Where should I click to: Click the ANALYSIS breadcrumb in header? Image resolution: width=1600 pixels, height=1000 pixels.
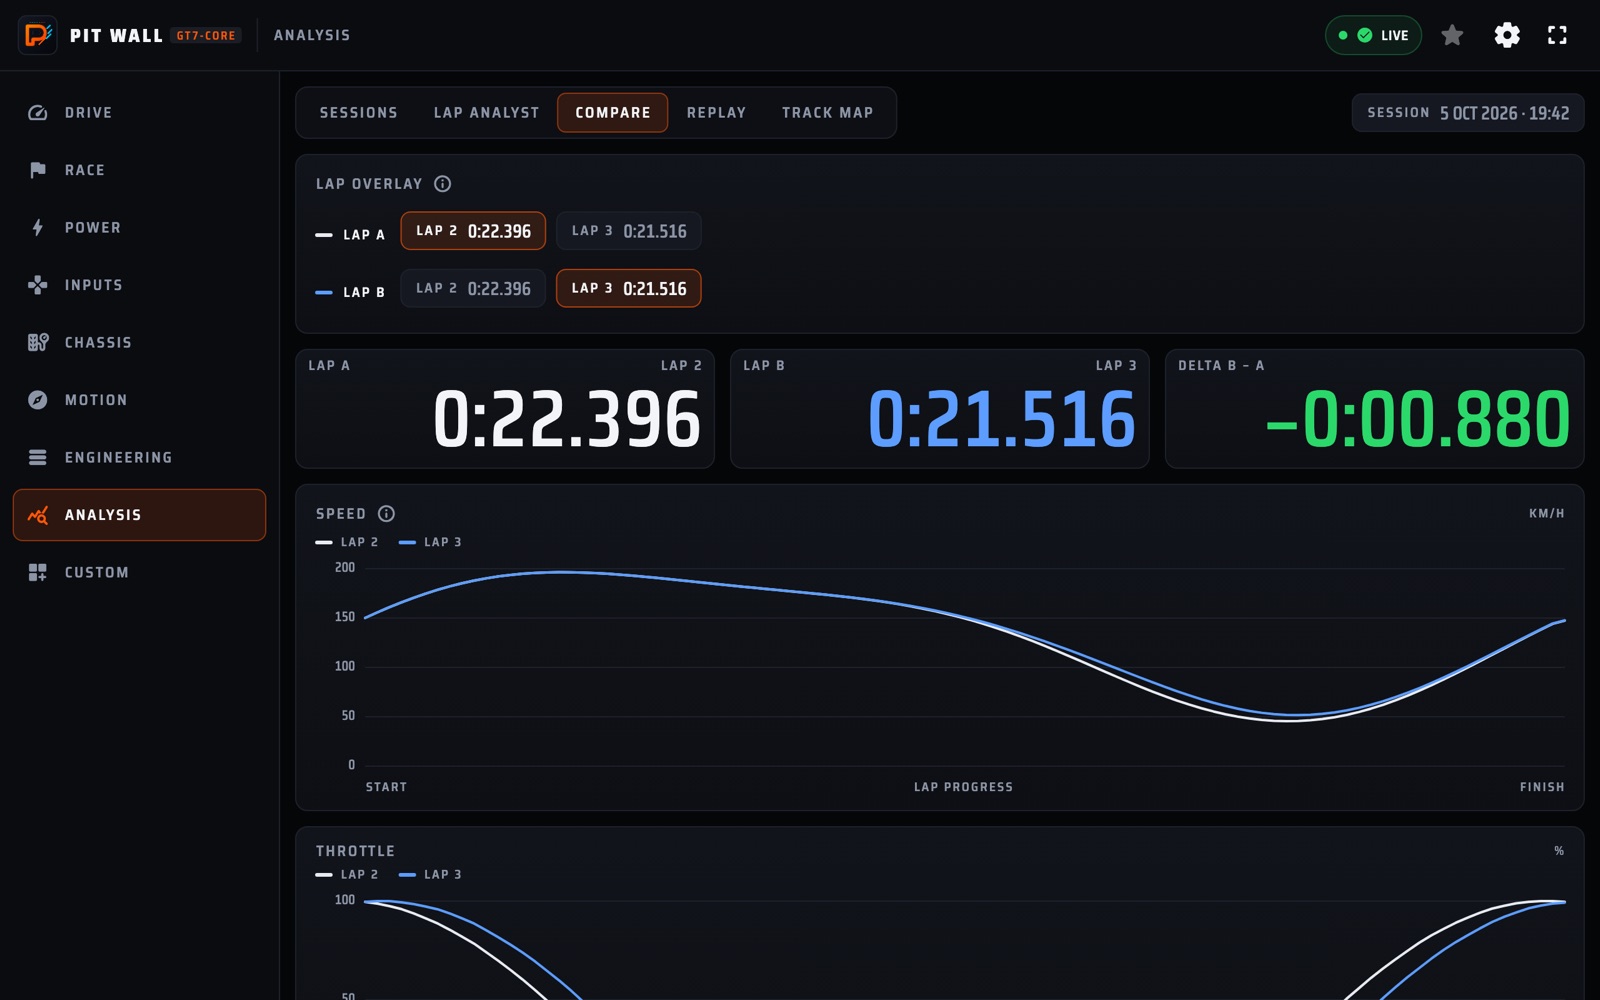pos(312,35)
